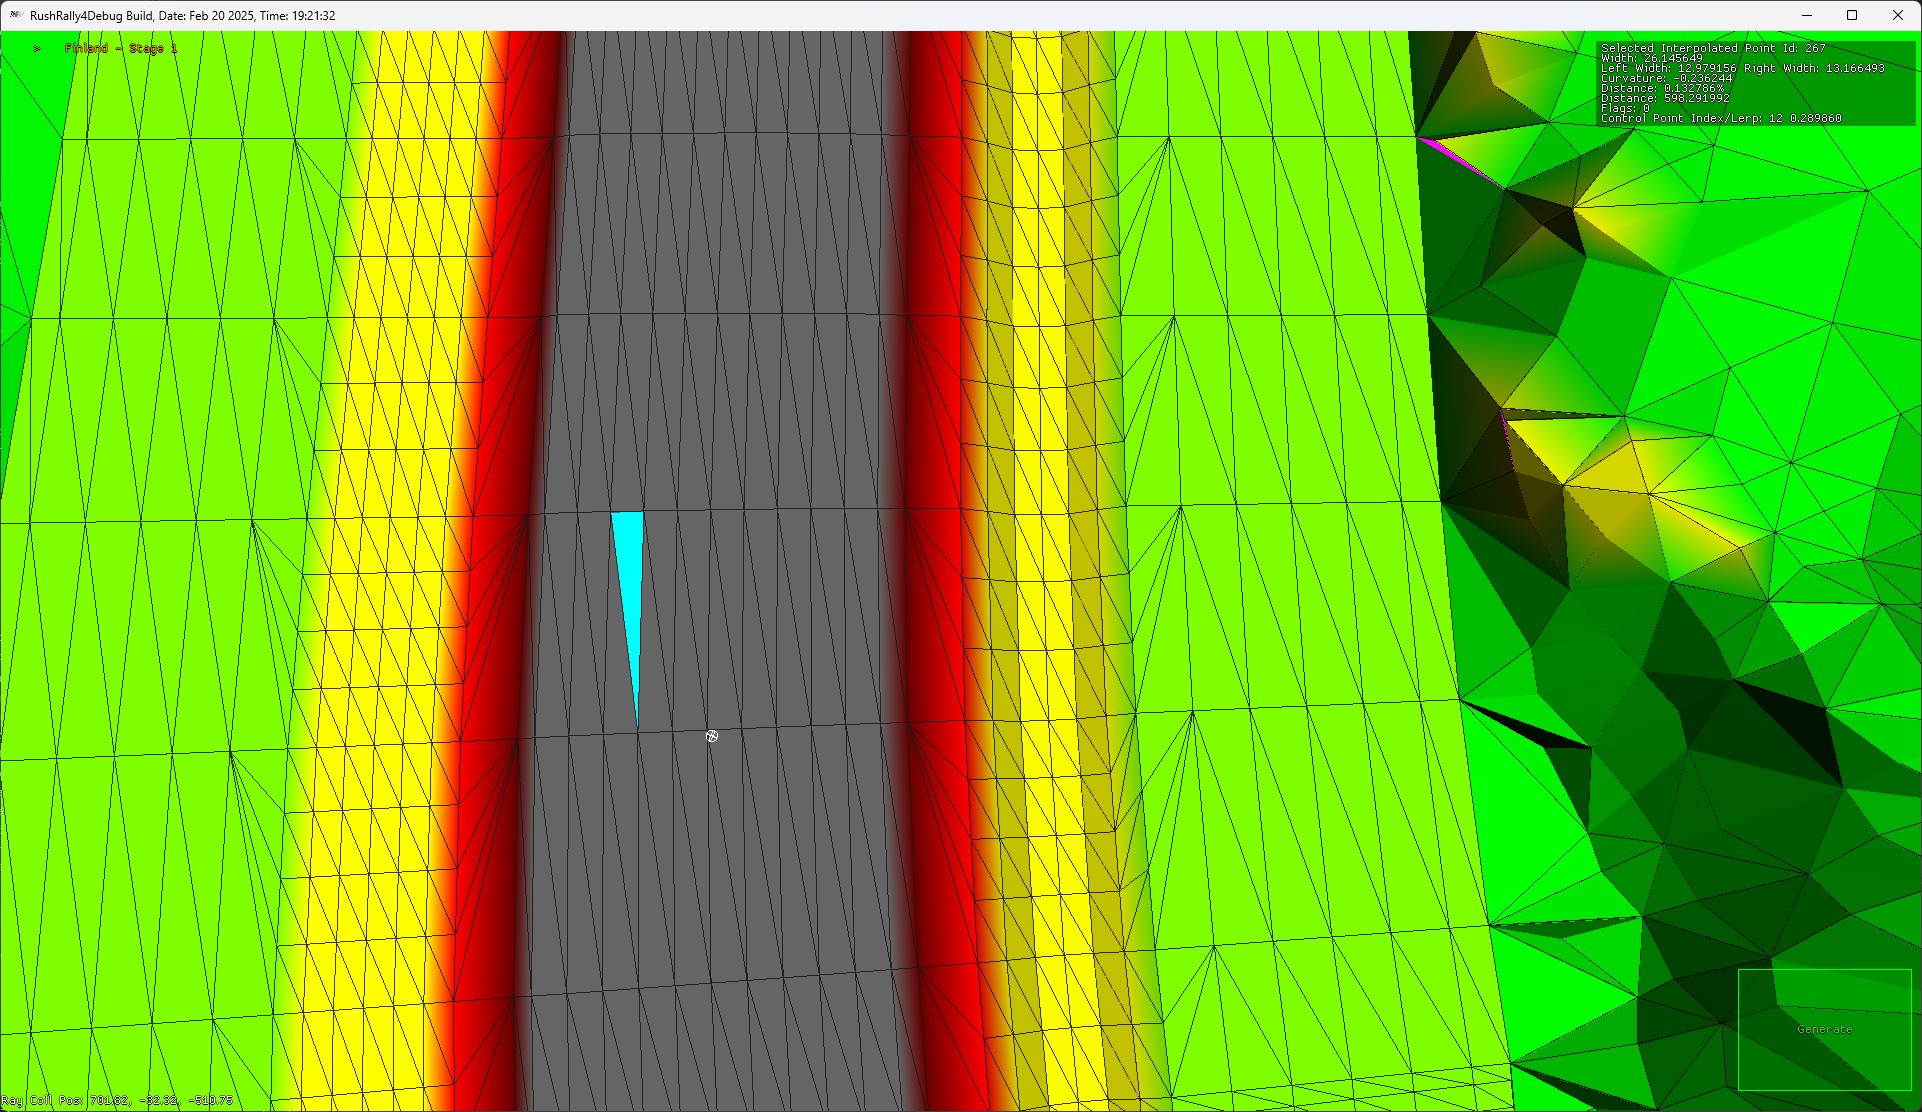Click the window title bar text
Image resolution: width=1922 pixels, height=1112 pixels.
coord(182,16)
